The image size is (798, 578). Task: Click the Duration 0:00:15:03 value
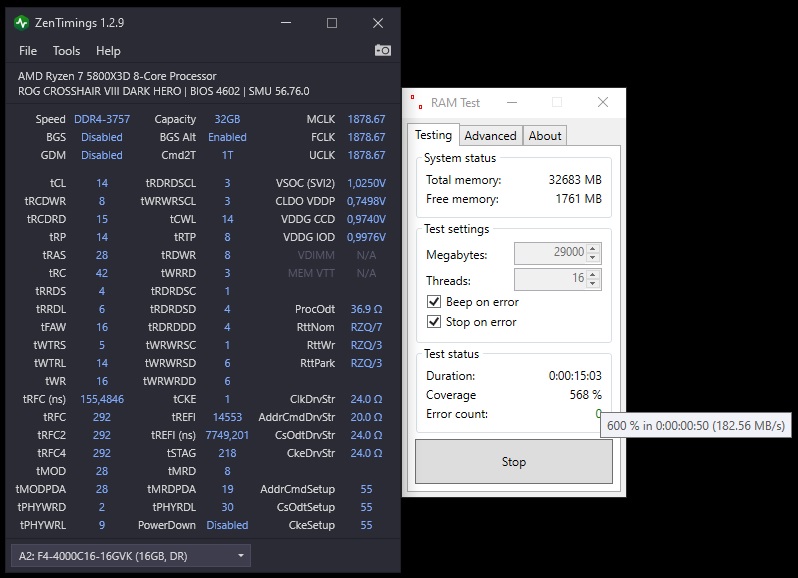tap(575, 375)
